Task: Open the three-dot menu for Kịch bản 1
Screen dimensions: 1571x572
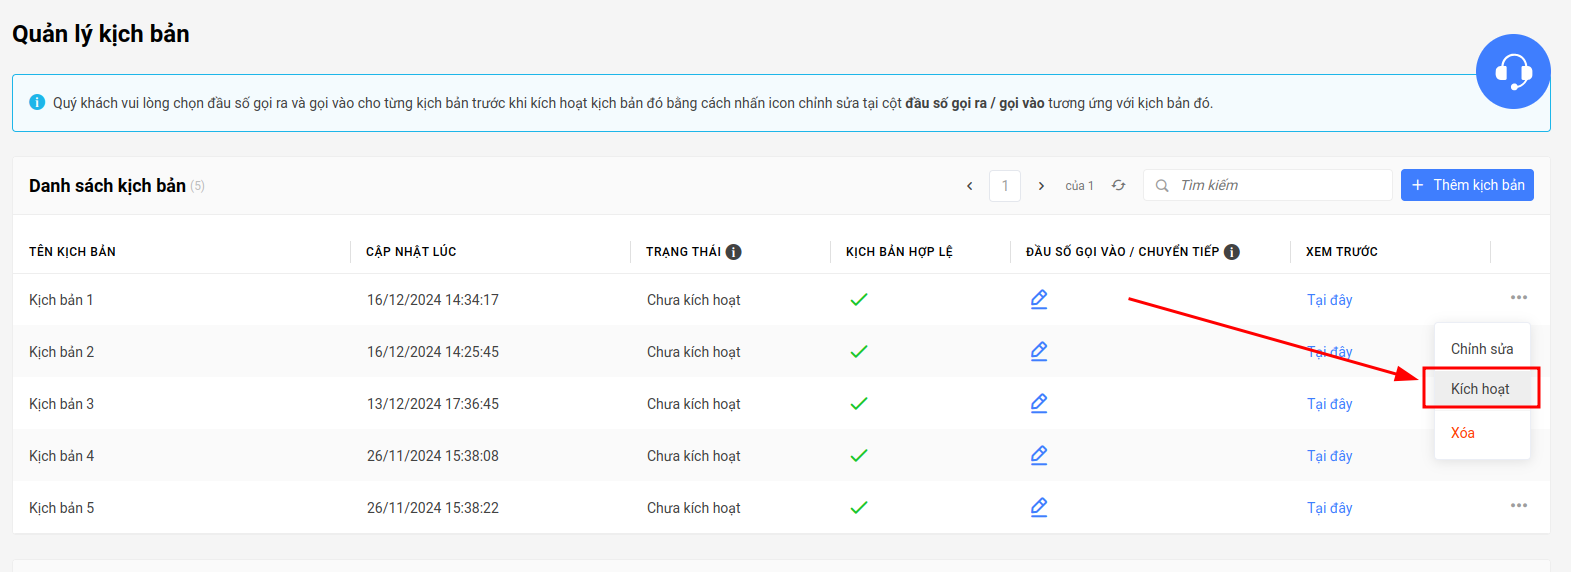Action: (1519, 297)
